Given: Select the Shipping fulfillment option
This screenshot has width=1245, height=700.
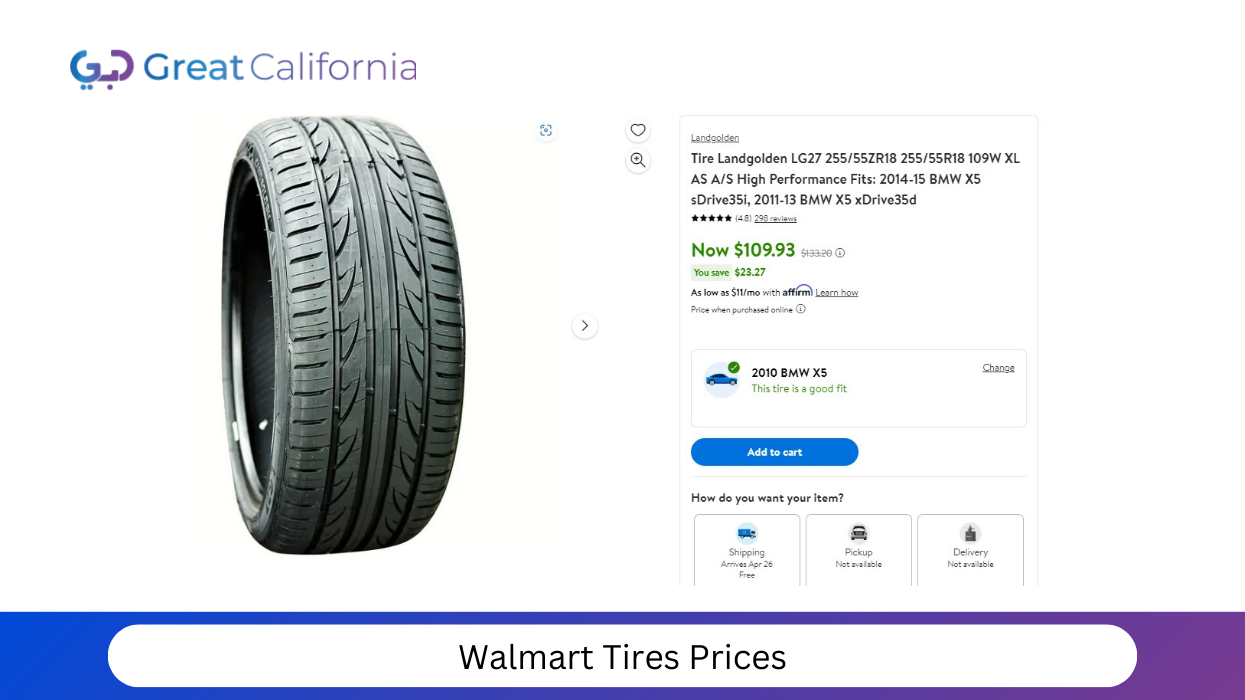Looking at the screenshot, I should click(747, 549).
